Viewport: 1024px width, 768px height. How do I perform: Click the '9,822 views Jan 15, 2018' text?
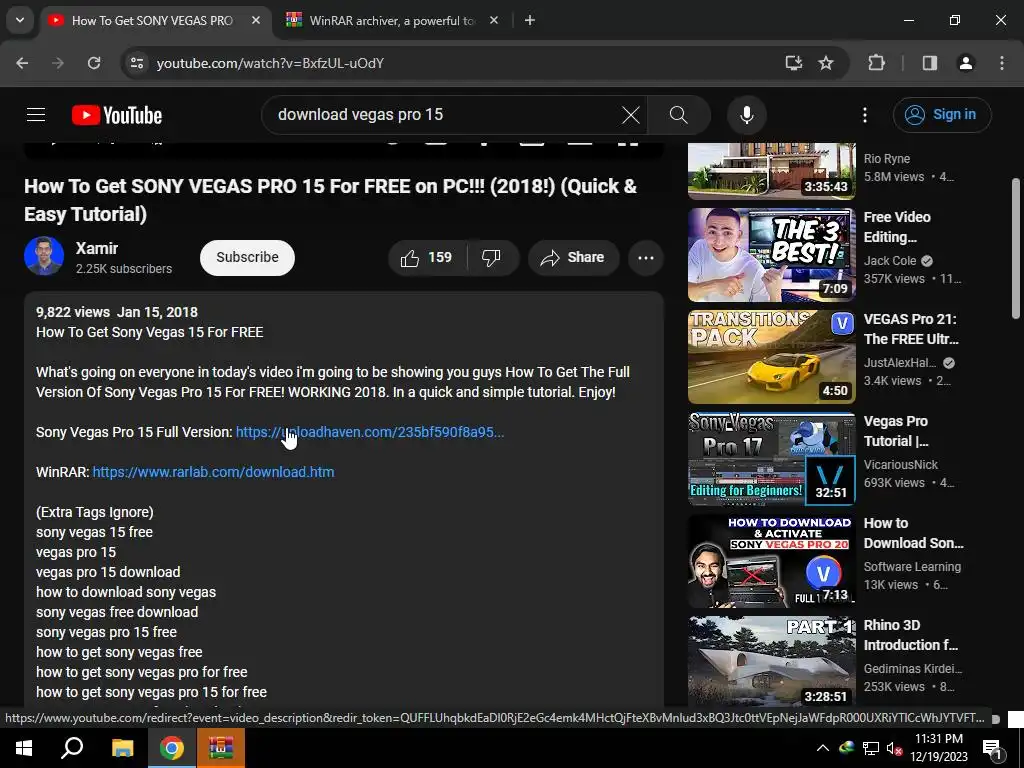117,312
